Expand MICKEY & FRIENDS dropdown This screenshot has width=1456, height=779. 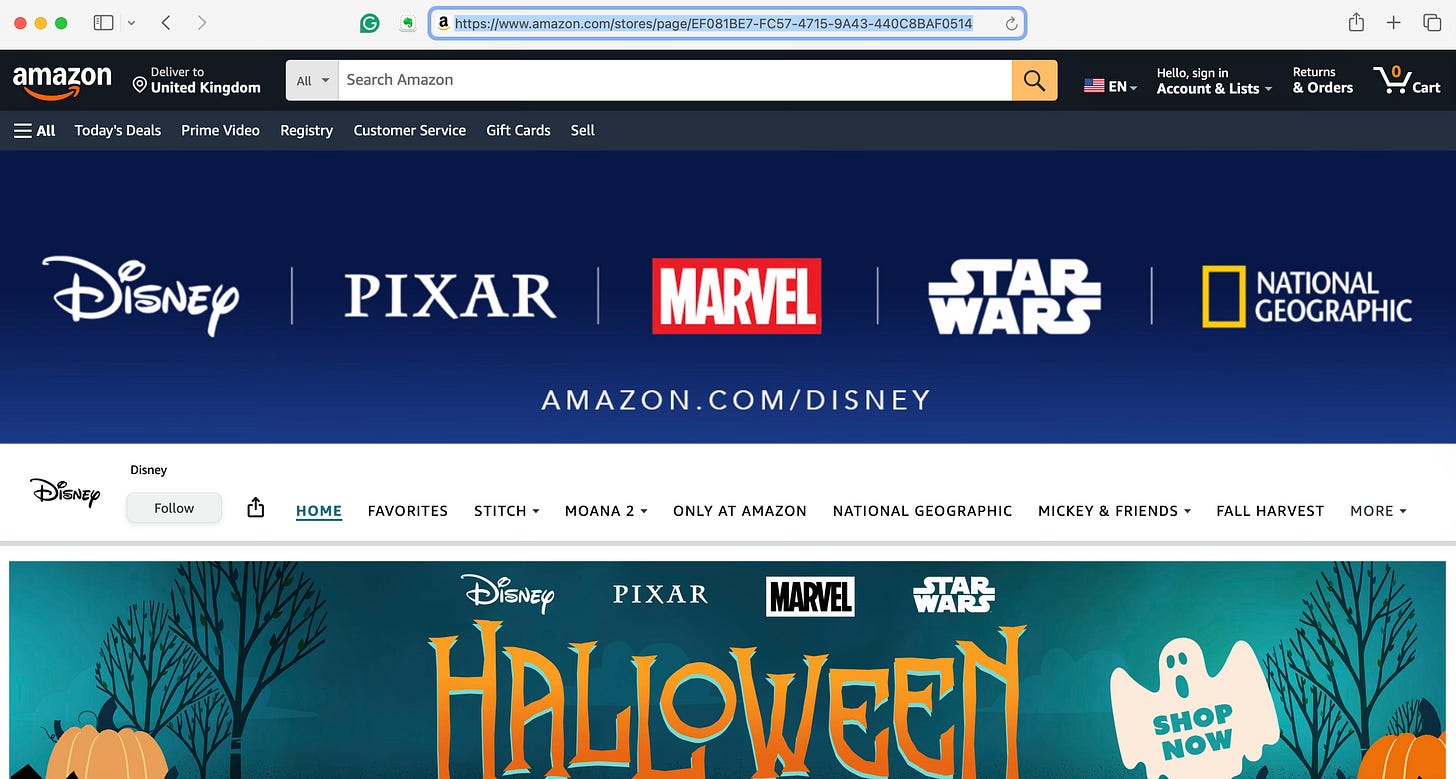[1115, 511]
